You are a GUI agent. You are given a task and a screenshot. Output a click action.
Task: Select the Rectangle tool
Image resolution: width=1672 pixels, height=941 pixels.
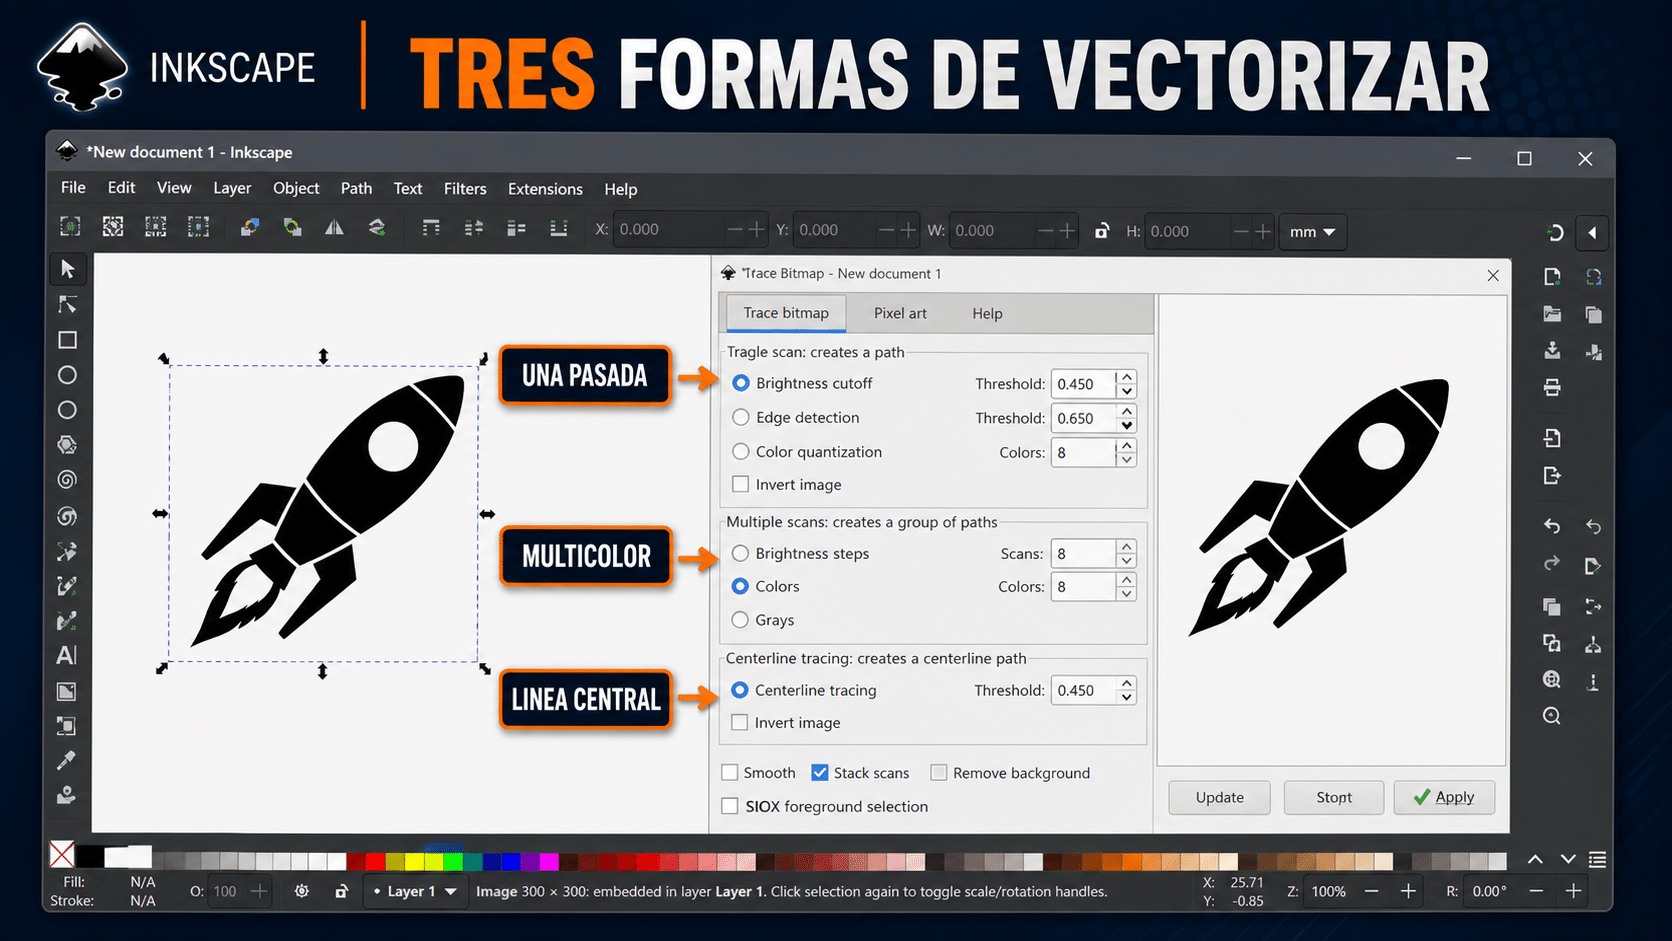pos(68,340)
